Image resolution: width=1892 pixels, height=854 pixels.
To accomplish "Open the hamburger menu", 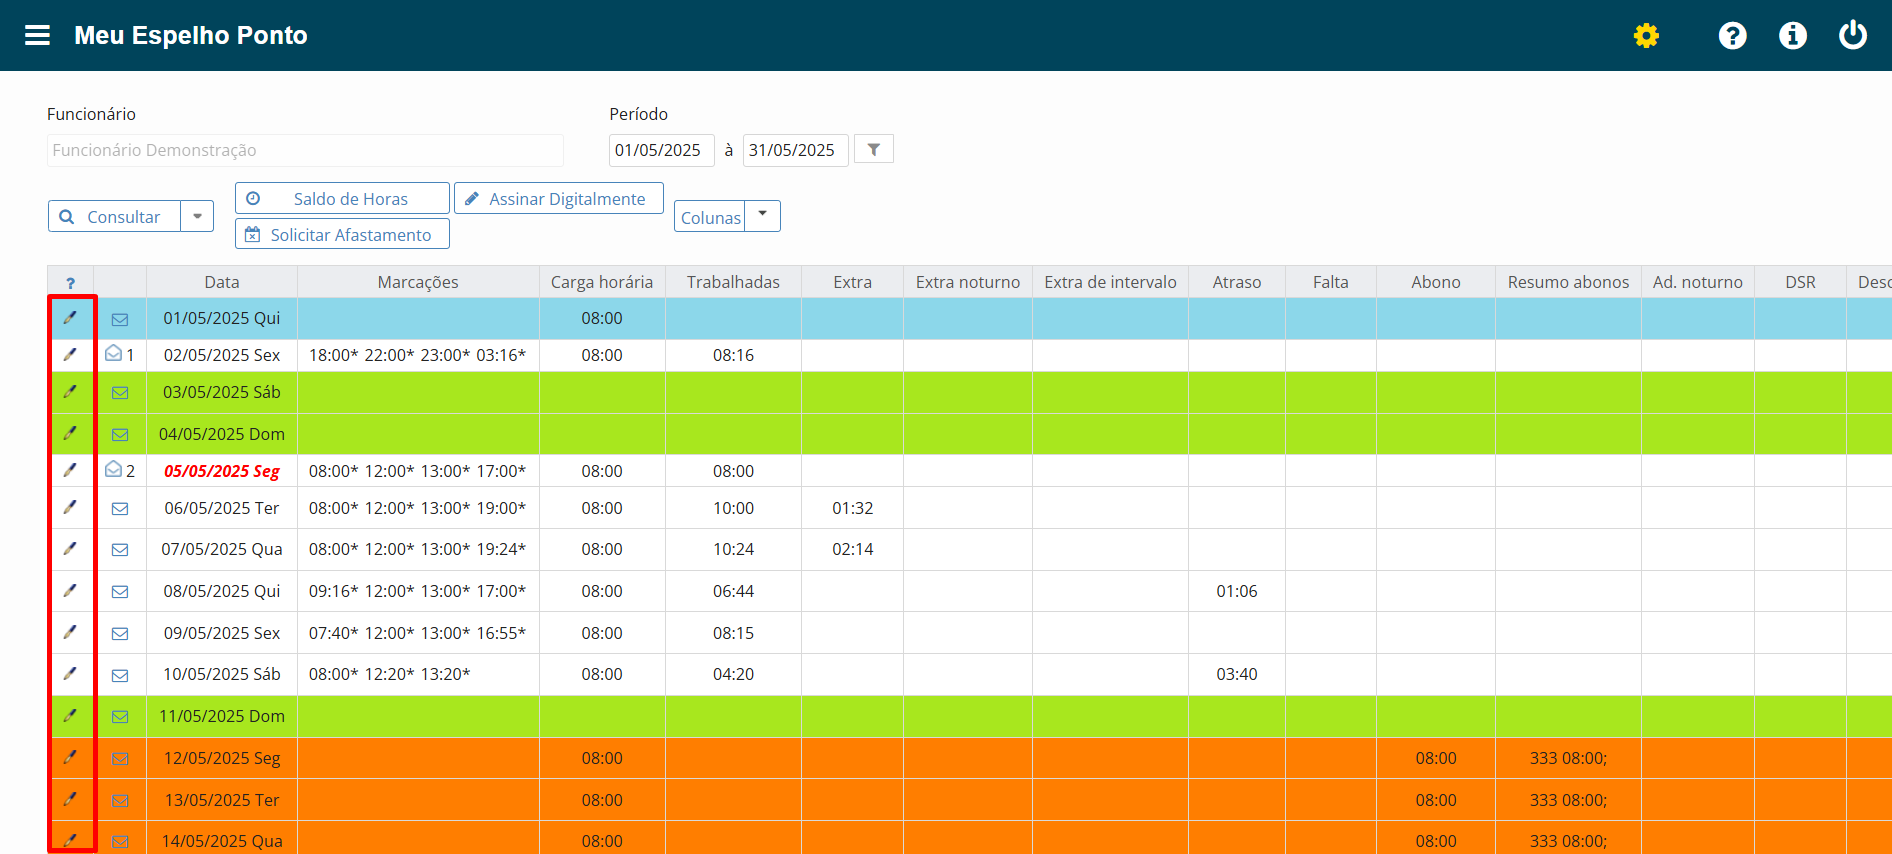I will click(x=37, y=36).
